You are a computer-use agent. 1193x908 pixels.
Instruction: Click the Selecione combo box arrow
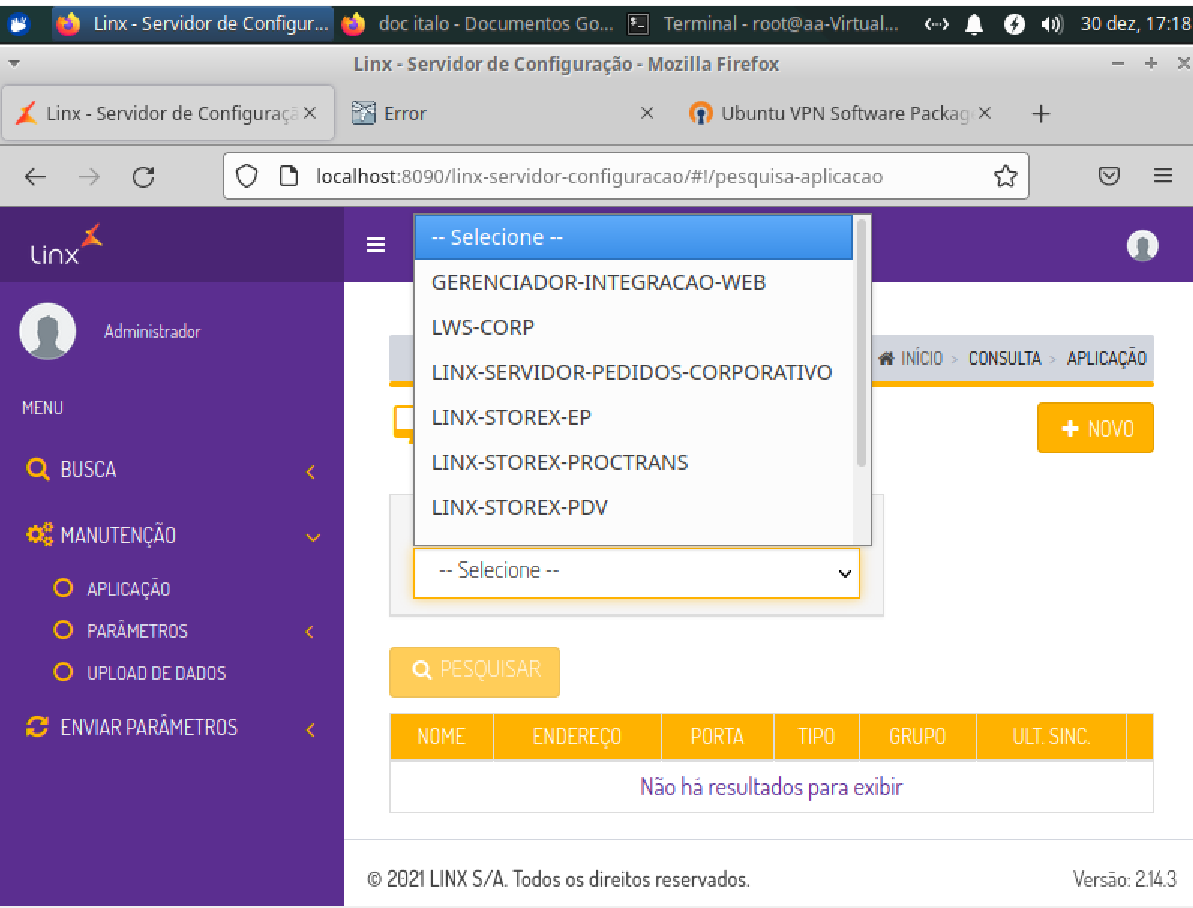point(845,573)
